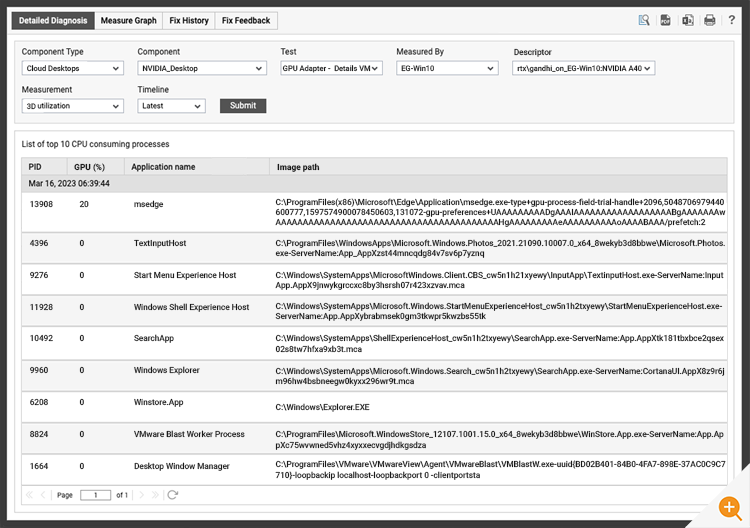Select the TextInputHost application row
Image resolution: width=750 pixels, height=528 pixels.
tap(374, 248)
